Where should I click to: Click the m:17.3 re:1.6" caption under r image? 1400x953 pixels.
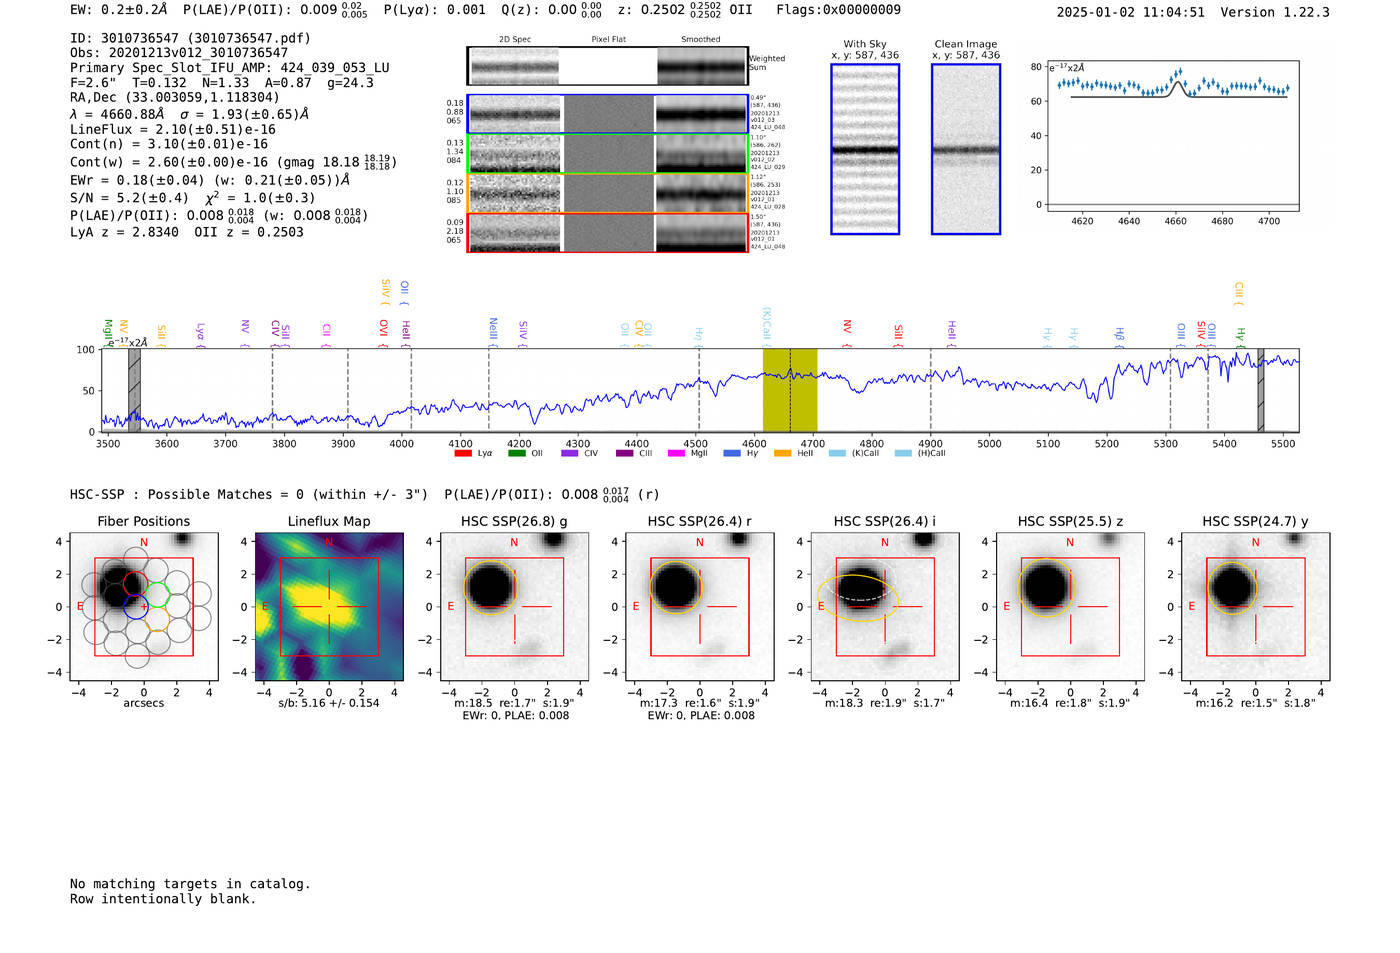[700, 703]
